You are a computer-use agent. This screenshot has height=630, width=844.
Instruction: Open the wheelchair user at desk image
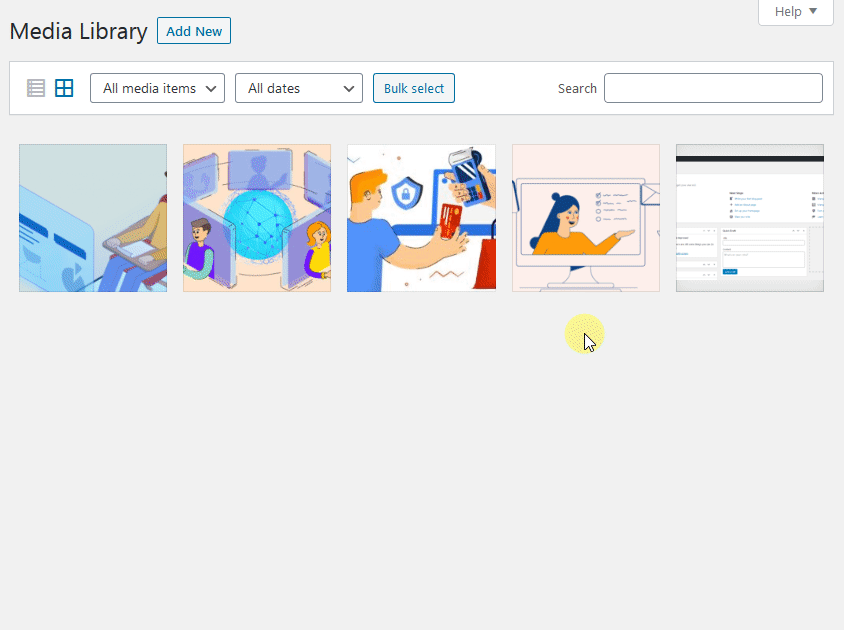(93, 218)
